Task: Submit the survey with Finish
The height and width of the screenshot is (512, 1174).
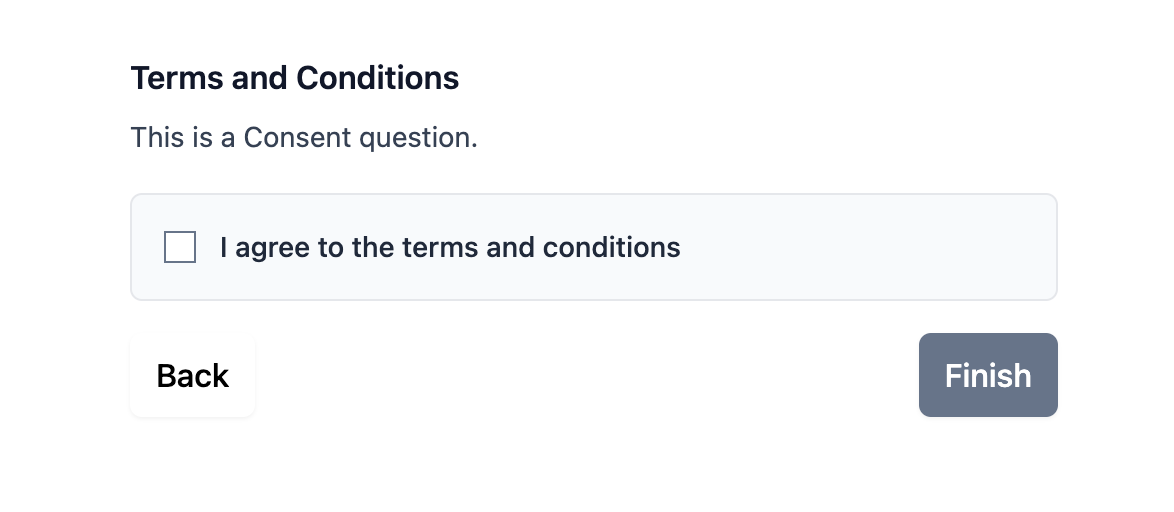Action: click(x=988, y=375)
